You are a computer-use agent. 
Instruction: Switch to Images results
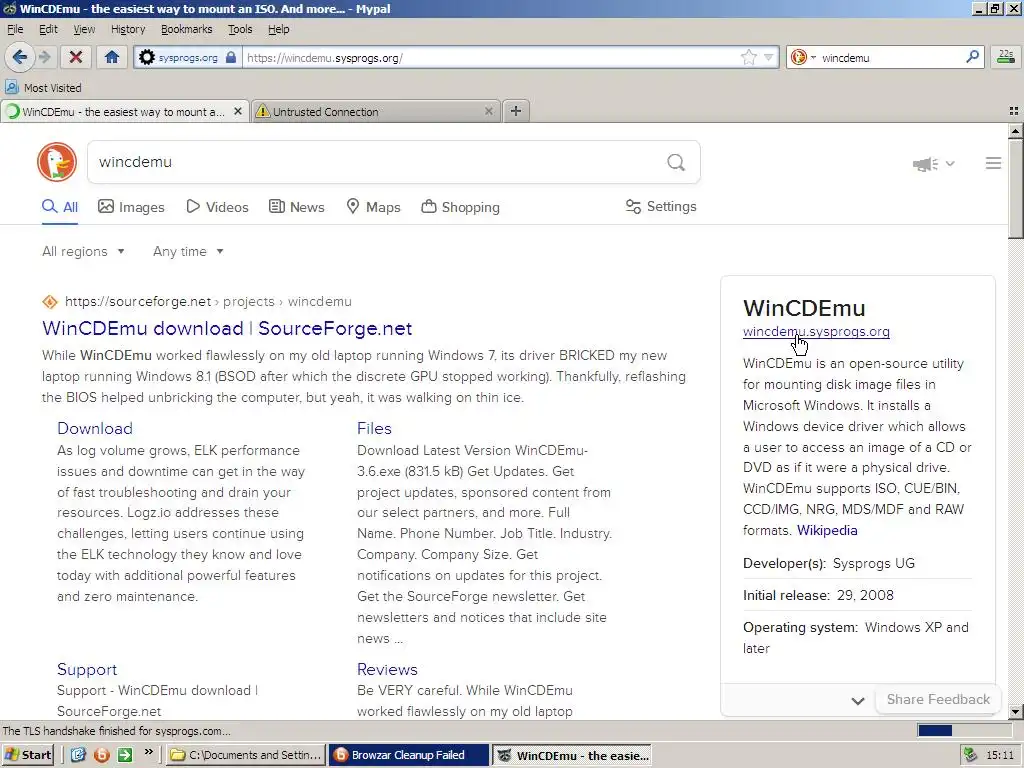(131, 207)
